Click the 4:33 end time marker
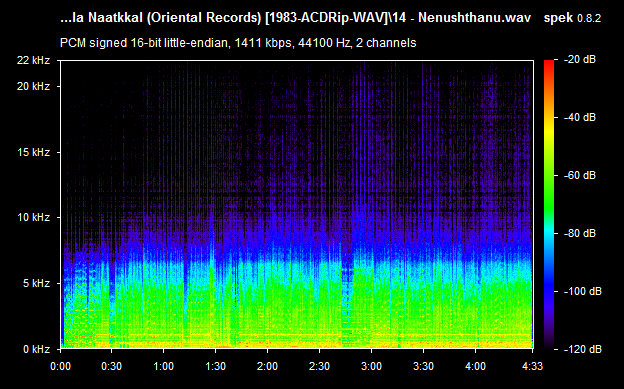 532,366
